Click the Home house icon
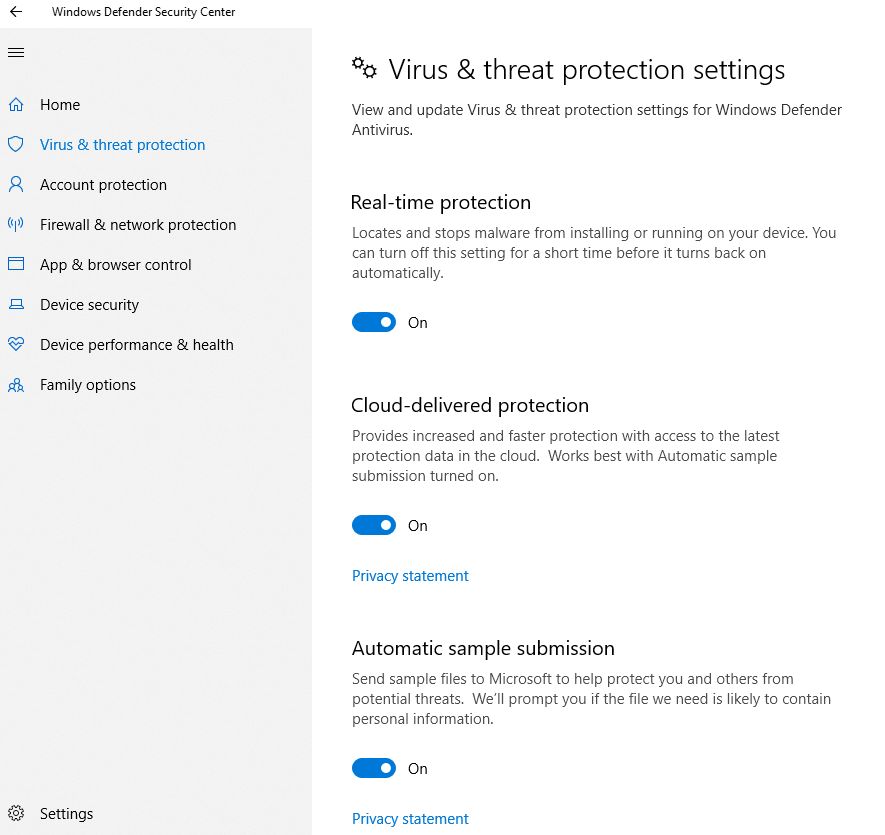 click(x=16, y=104)
